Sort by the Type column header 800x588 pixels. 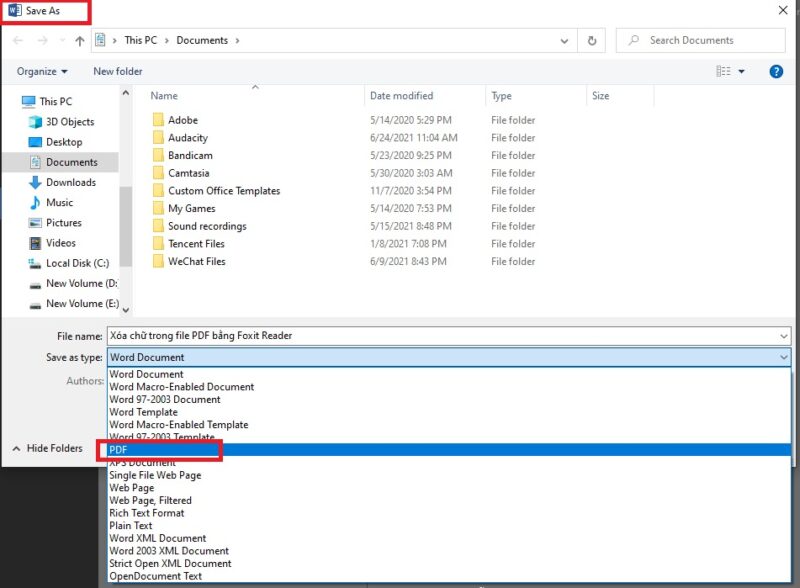click(x=501, y=96)
